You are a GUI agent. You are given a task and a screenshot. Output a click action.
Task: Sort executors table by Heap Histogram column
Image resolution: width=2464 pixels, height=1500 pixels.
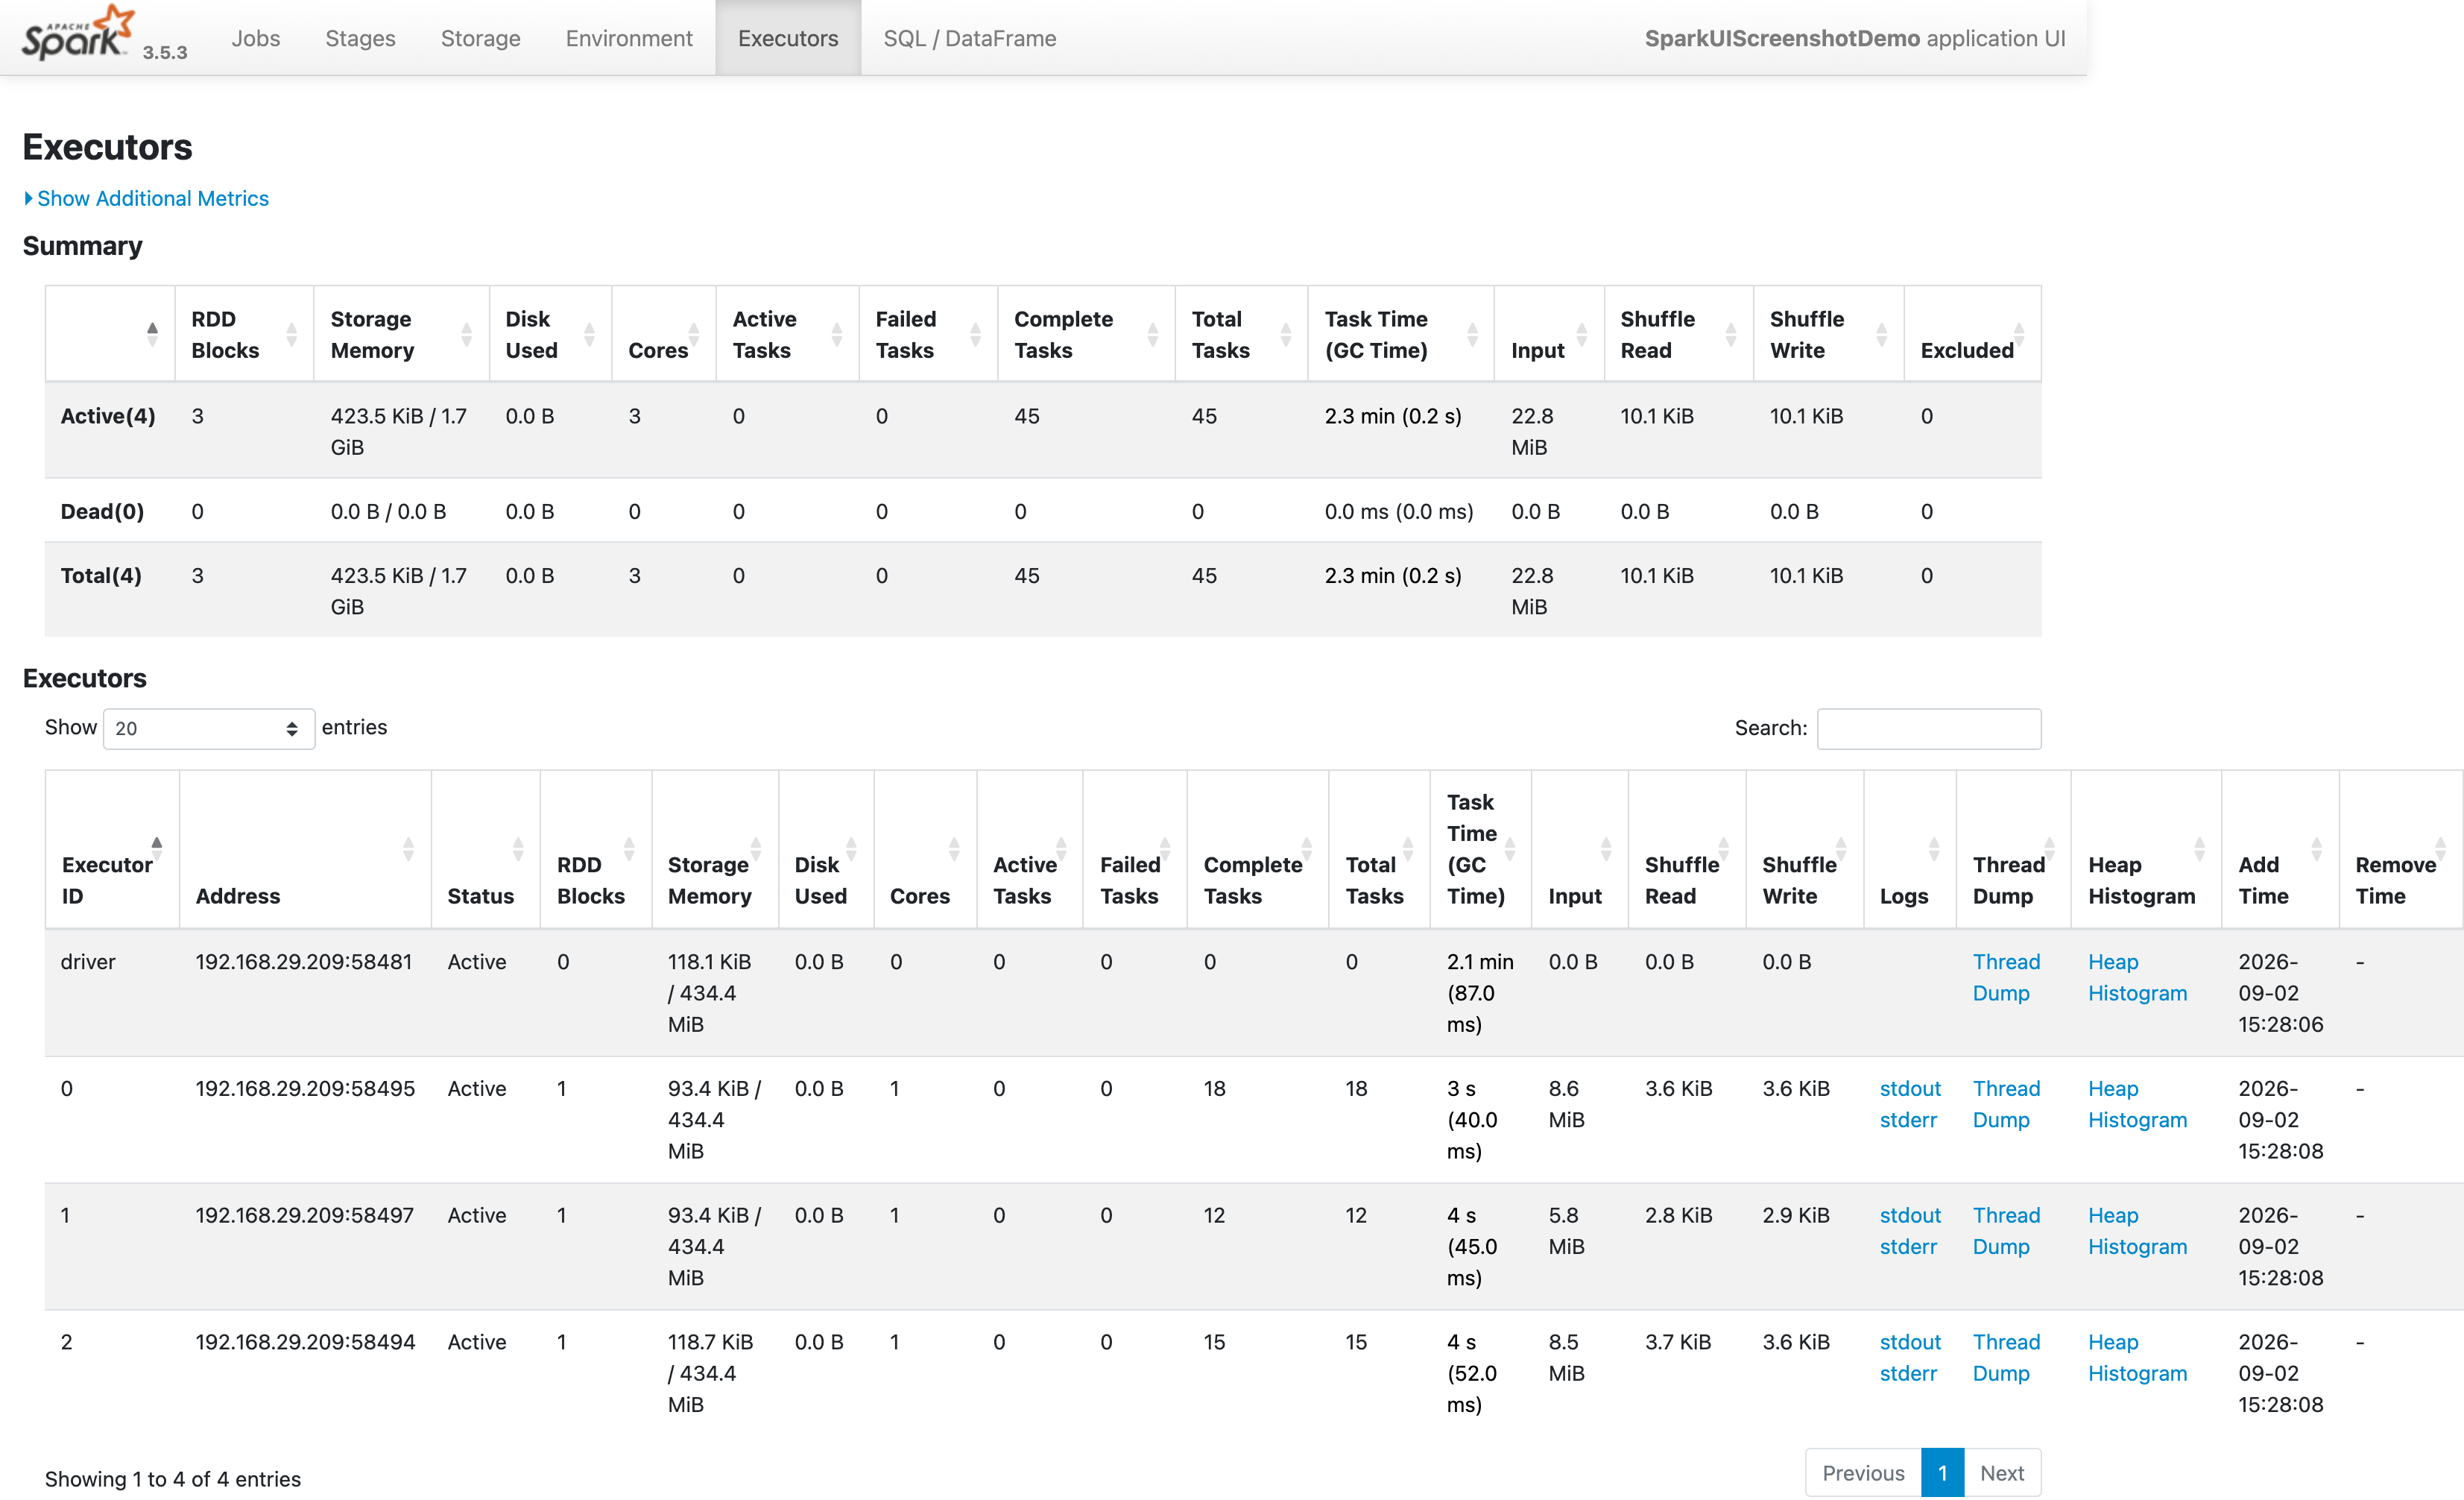coord(2146,850)
